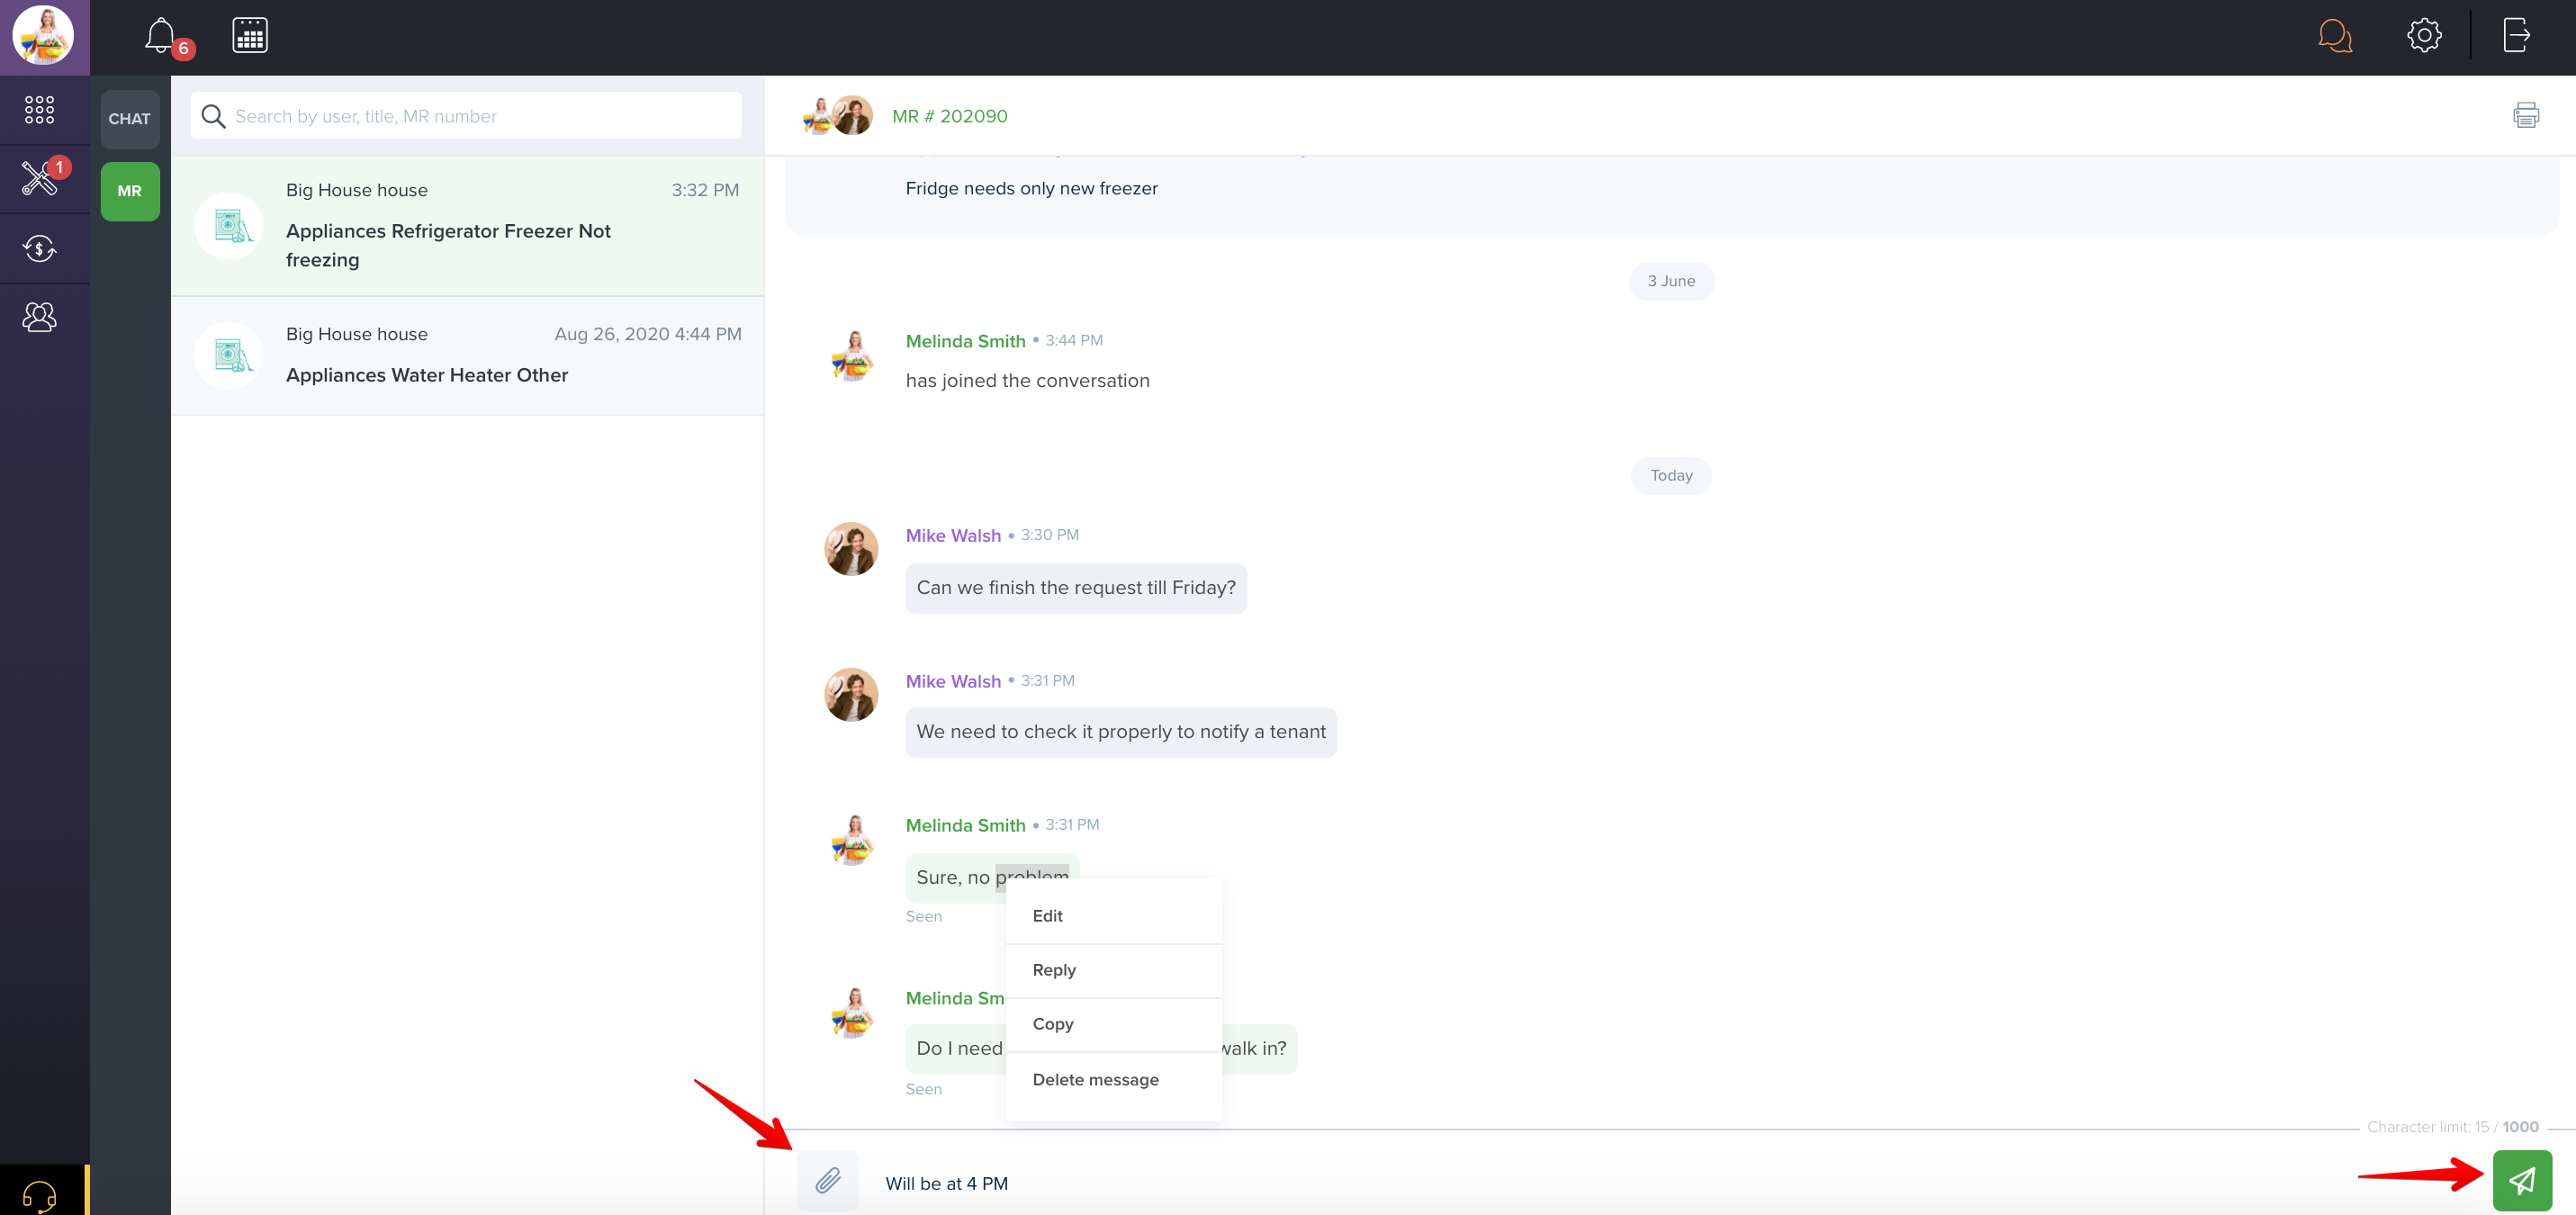Click the 'Character limit: 15 / 1000' counter
2576x1215 pixels.
2452,1127
